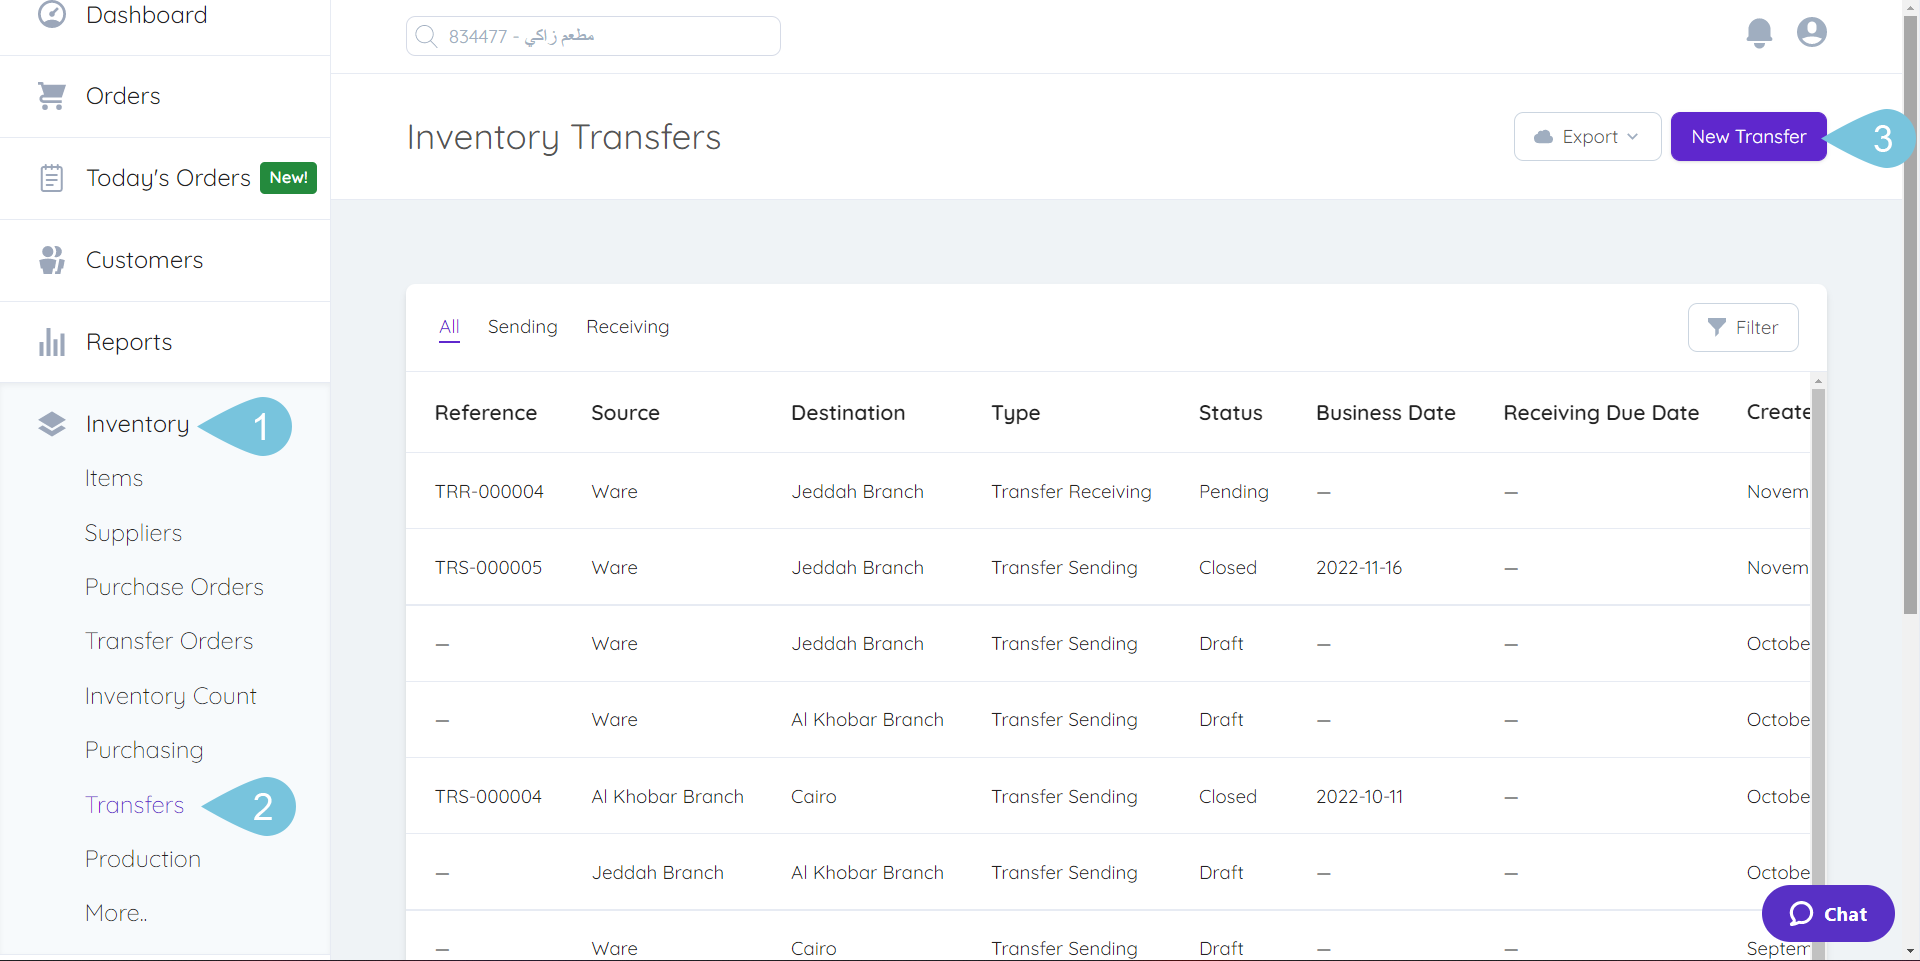Open the Reports bar chart icon
Image resolution: width=1920 pixels, height=961 pixels.
[52, 341]
